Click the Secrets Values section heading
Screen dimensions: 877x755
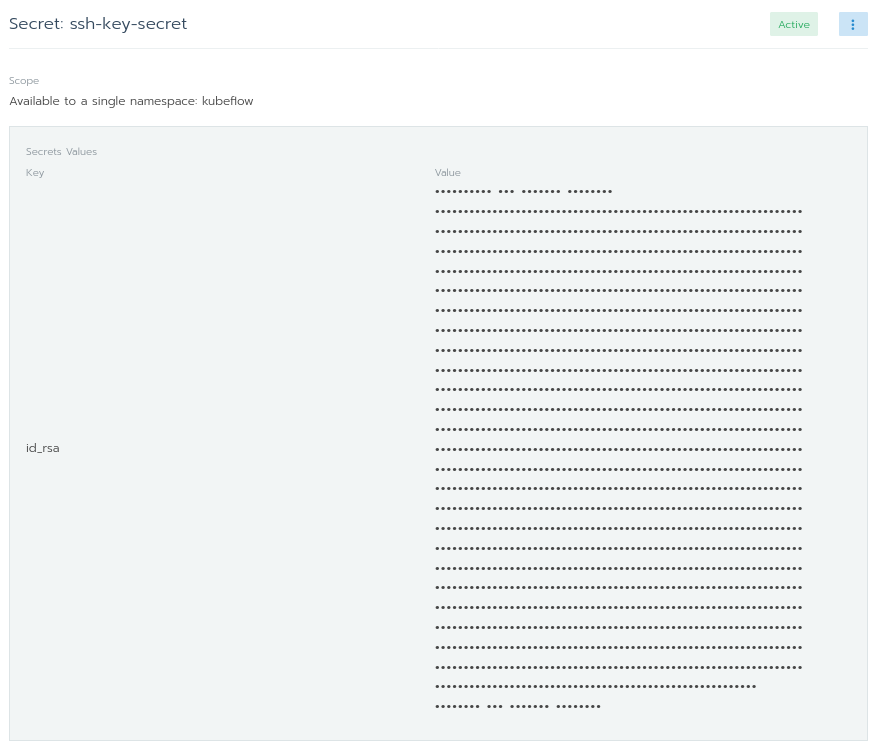tap(61, 152)
